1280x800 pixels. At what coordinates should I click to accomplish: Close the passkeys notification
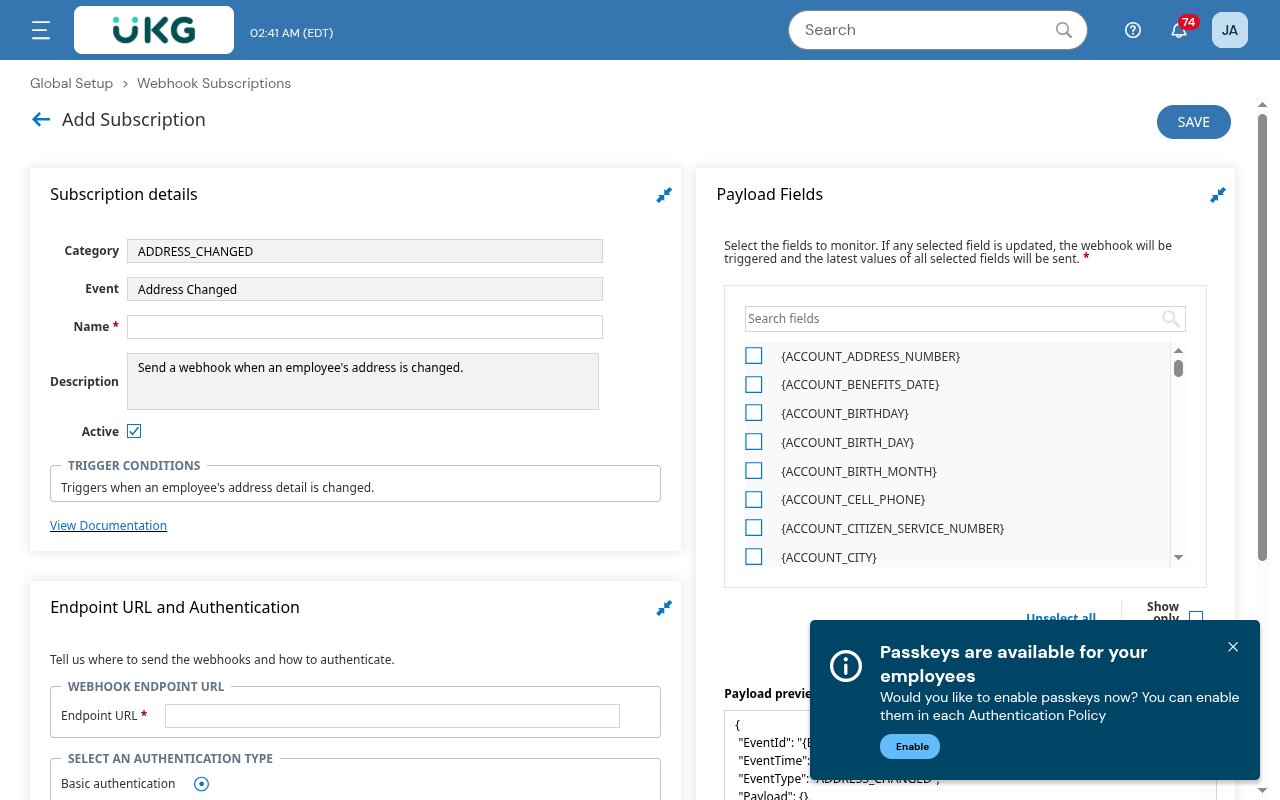pos(1233,647)
